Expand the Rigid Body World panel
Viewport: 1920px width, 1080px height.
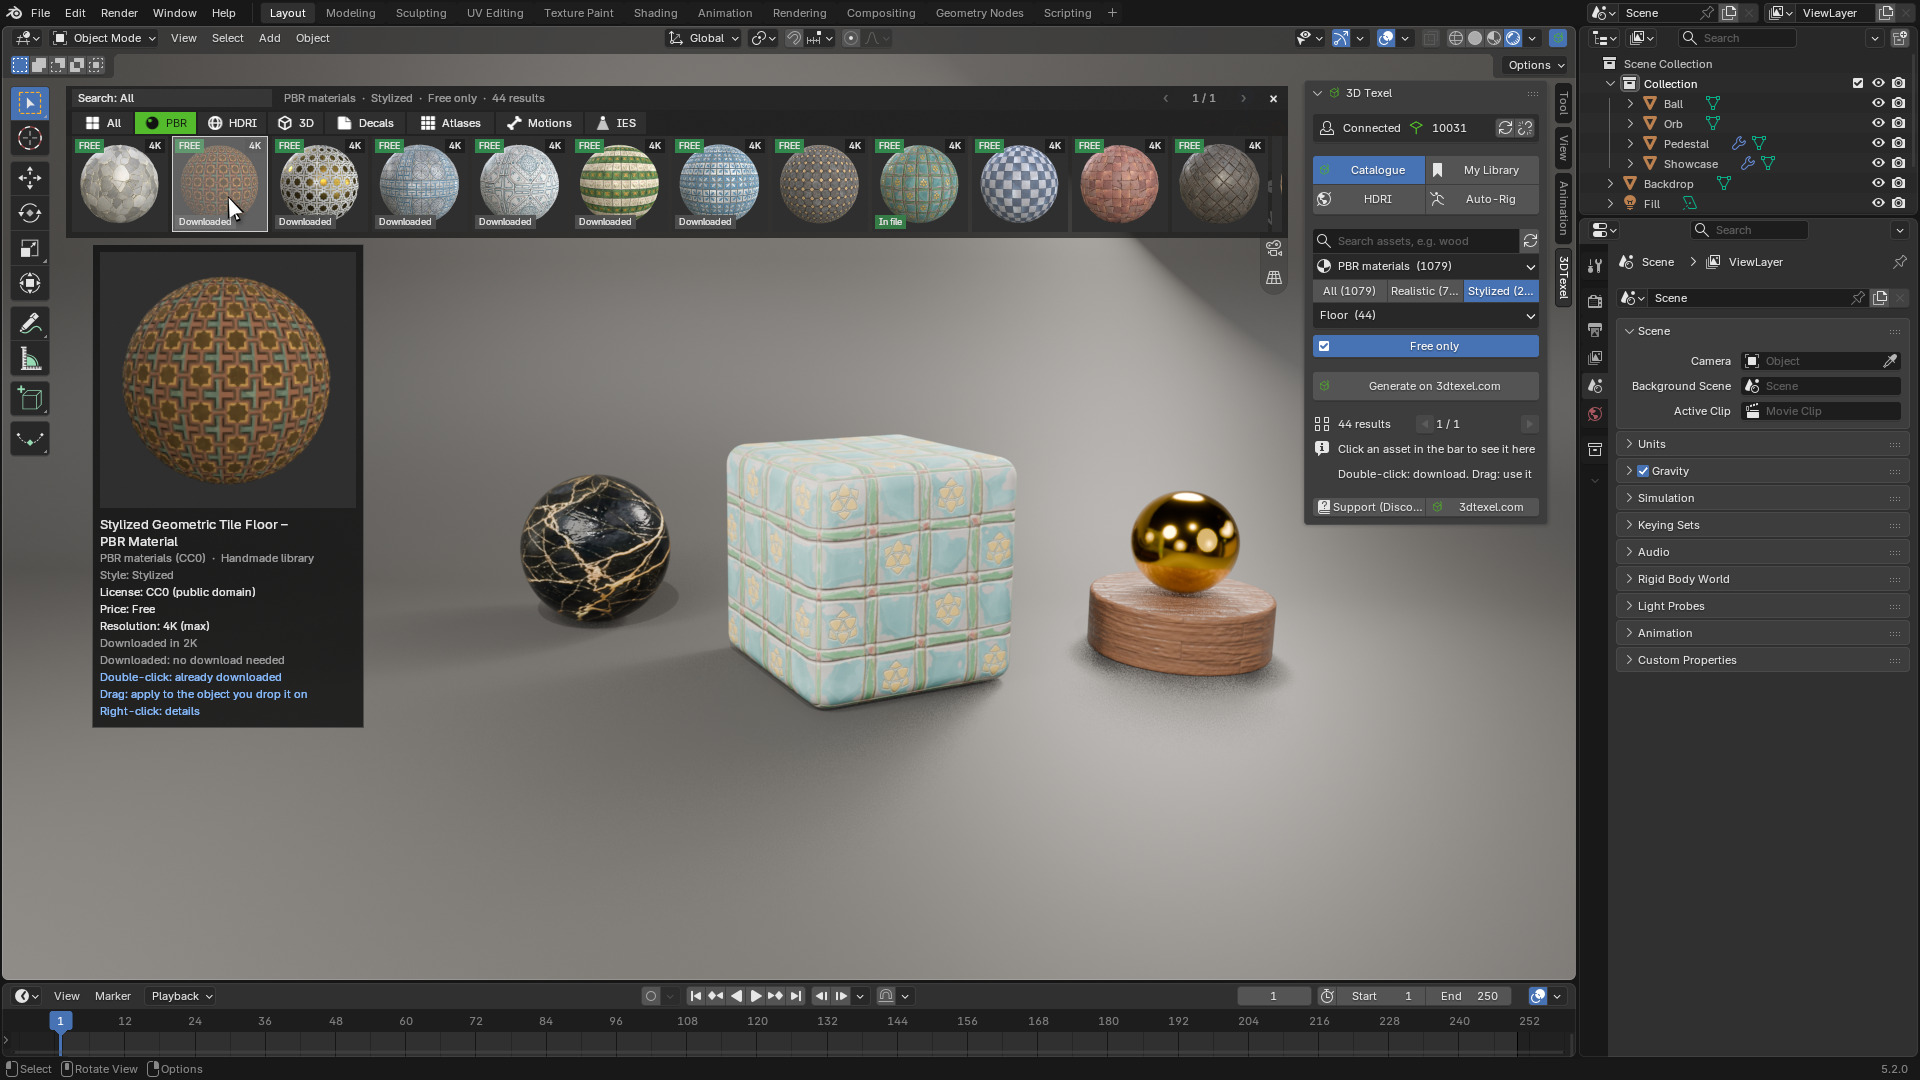(x=1762, y=579)
